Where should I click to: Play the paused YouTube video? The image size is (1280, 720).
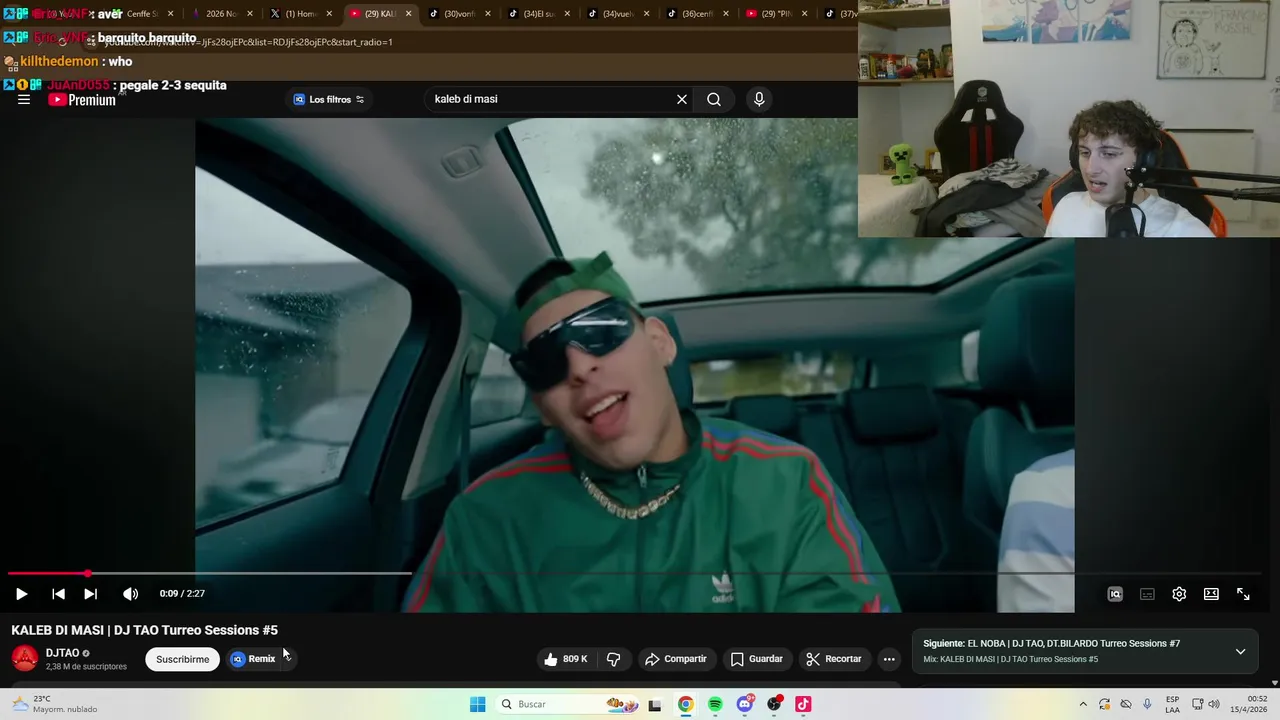click(x=21, y=594)
